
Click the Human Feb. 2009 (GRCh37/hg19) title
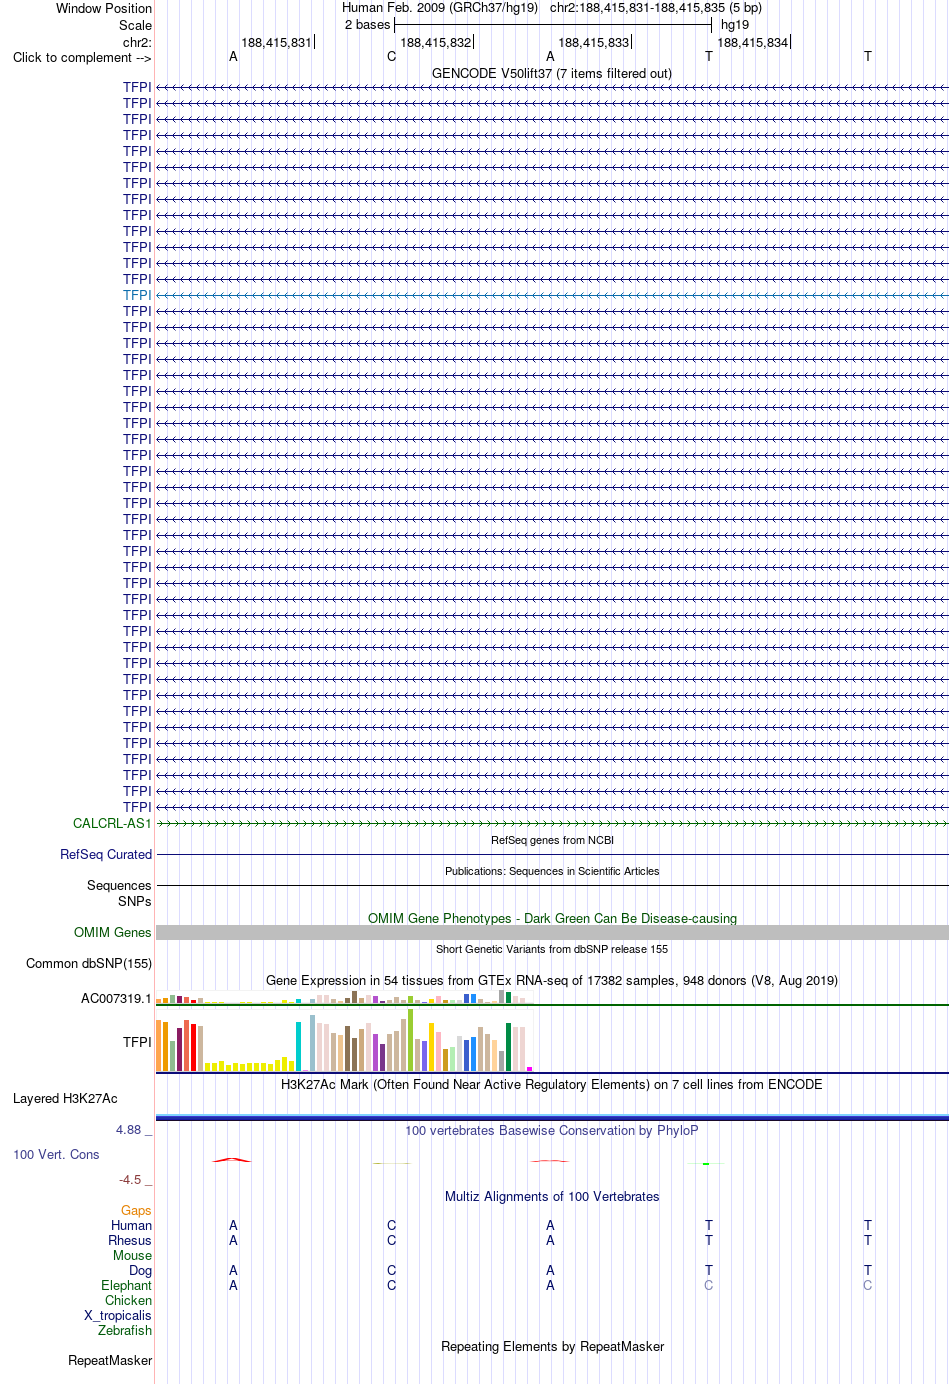pyautogui.click(x=440, y=7)
